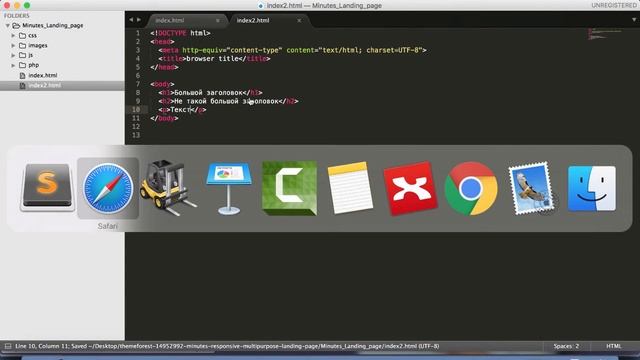Expand the js folder
Screen dimensions: 640x360
pos(13,55)
